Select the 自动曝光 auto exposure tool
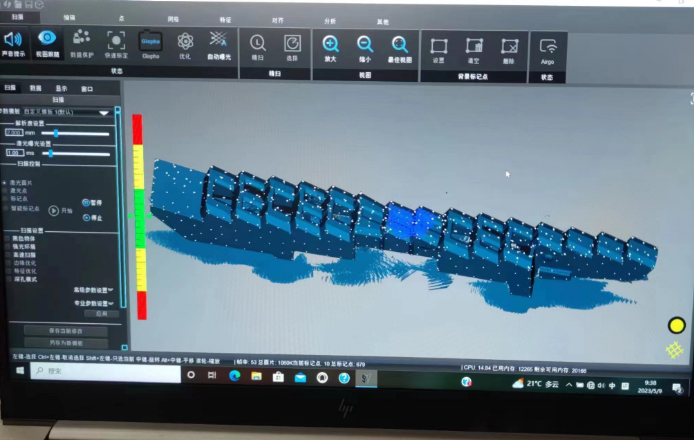The image size is (694, 440). click(x=219, y=39)
